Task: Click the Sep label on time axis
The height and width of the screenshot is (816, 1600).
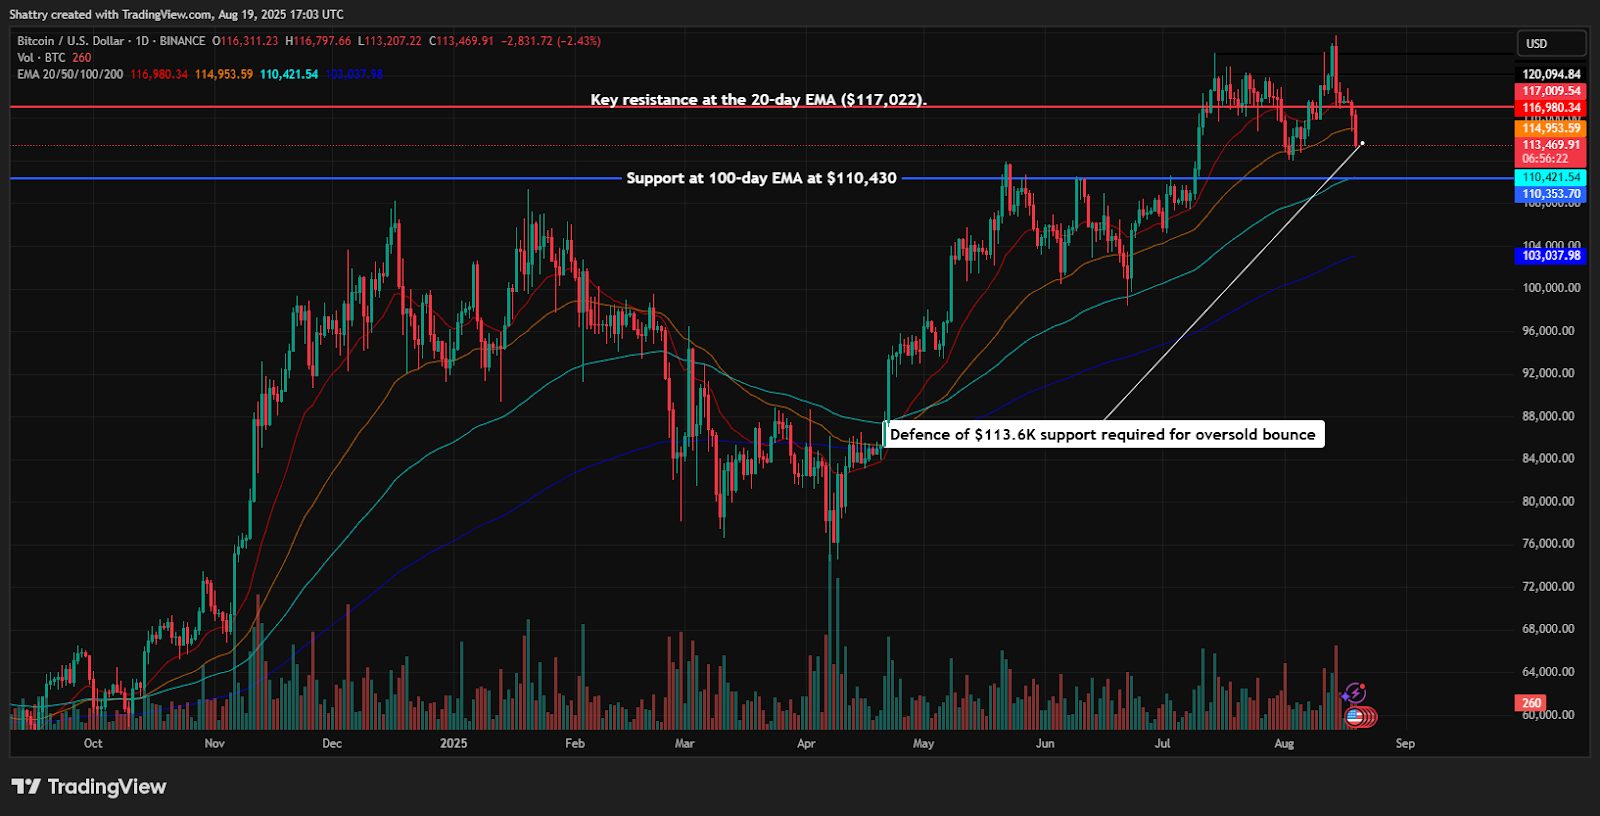Action: (x=1405, y=743)
